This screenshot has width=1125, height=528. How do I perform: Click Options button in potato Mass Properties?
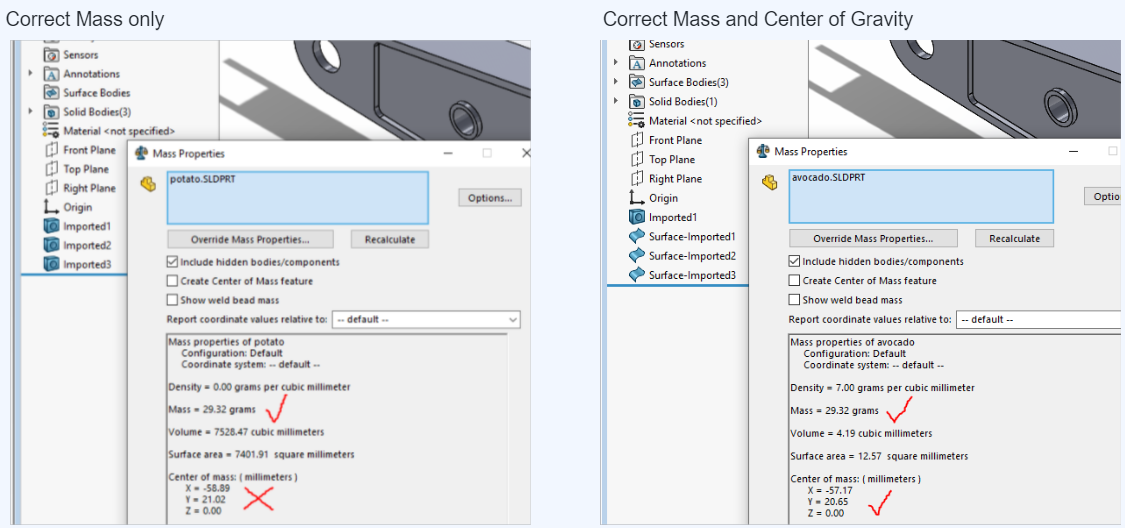coord(490,198)
